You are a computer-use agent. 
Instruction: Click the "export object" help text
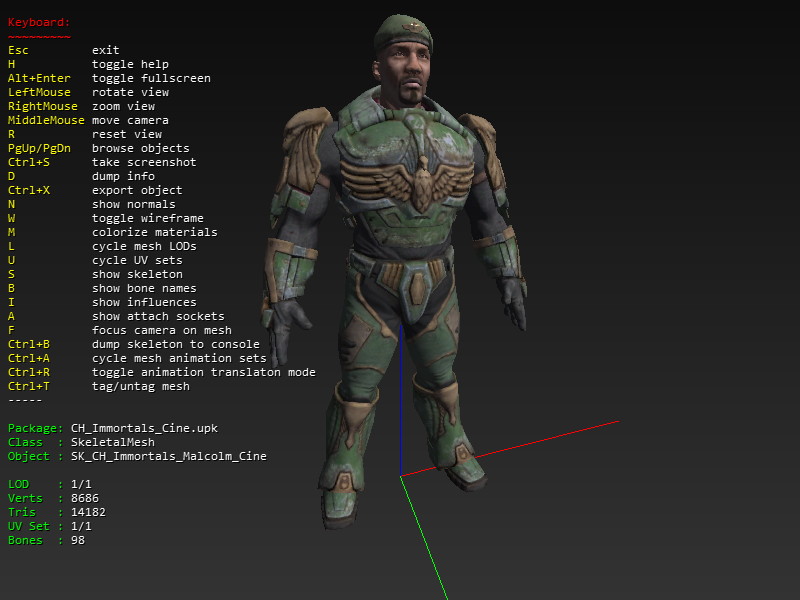[137, 190]
